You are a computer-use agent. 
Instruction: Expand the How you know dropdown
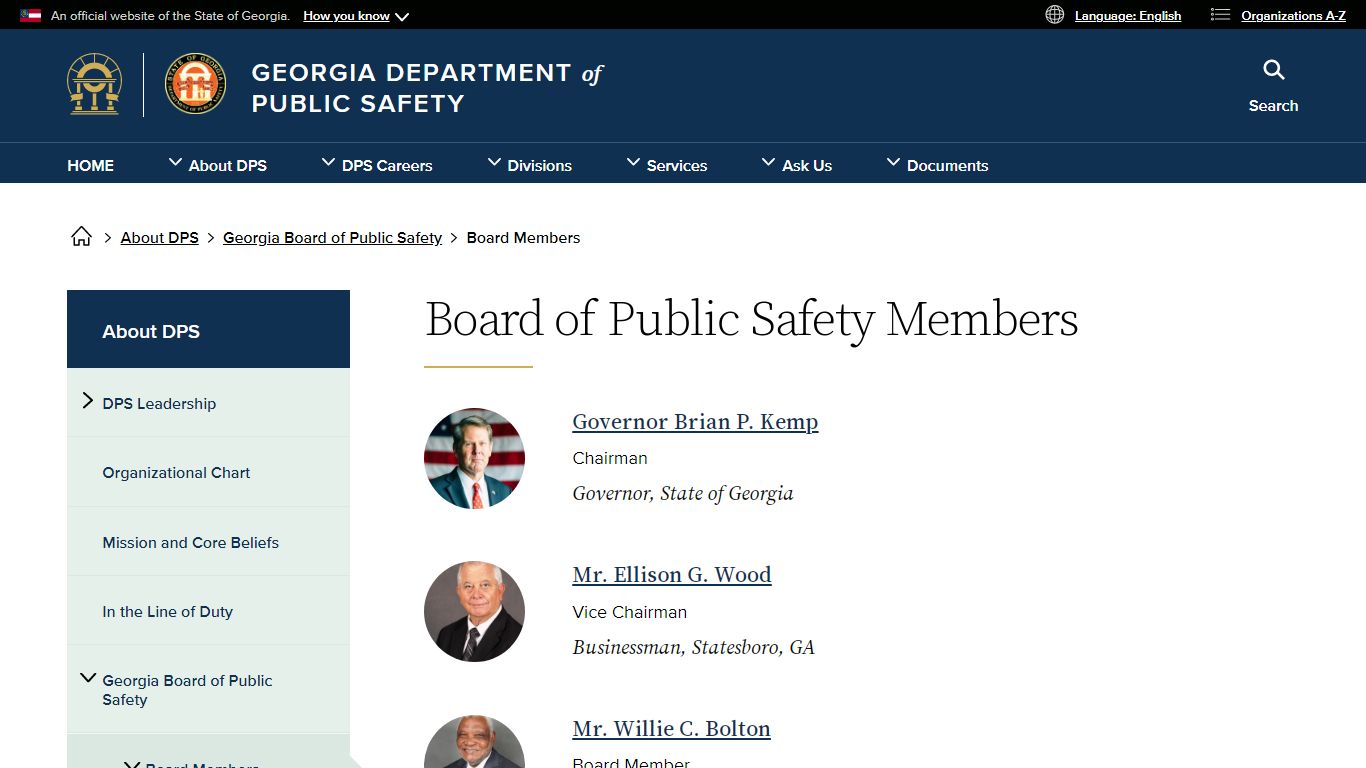[356, 16]
